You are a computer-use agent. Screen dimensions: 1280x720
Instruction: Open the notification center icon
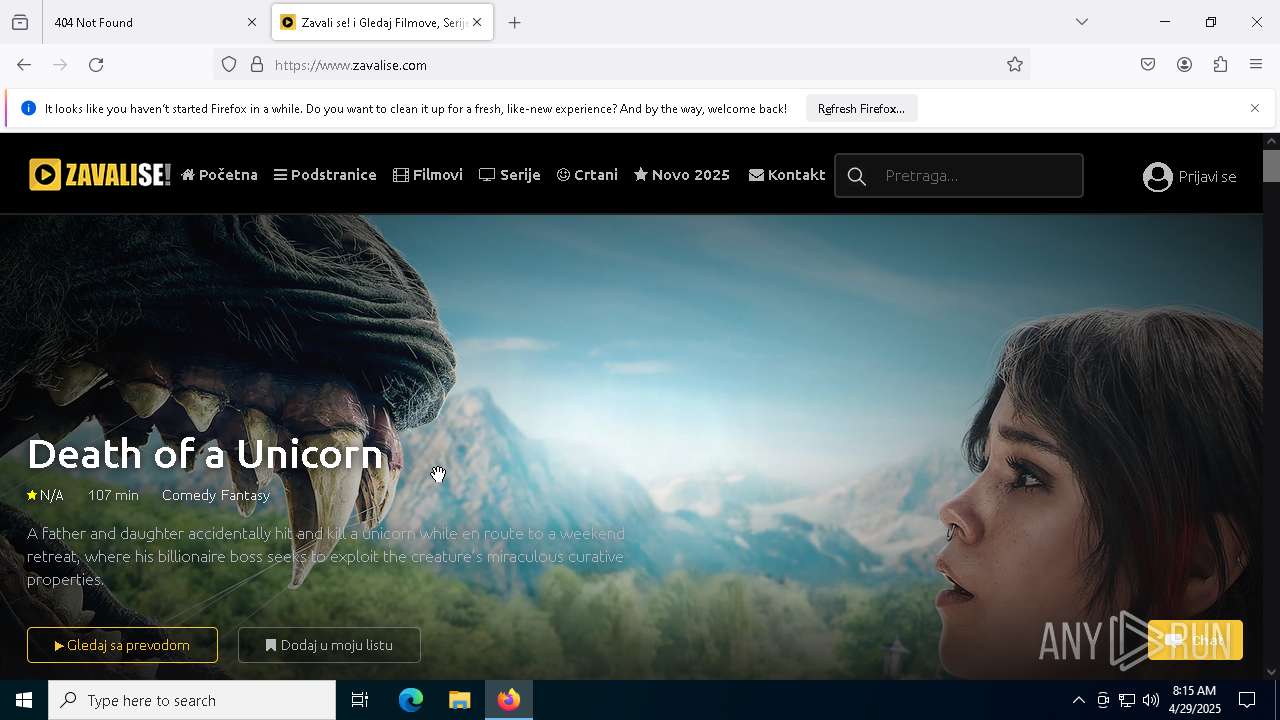click(1247, 700)
